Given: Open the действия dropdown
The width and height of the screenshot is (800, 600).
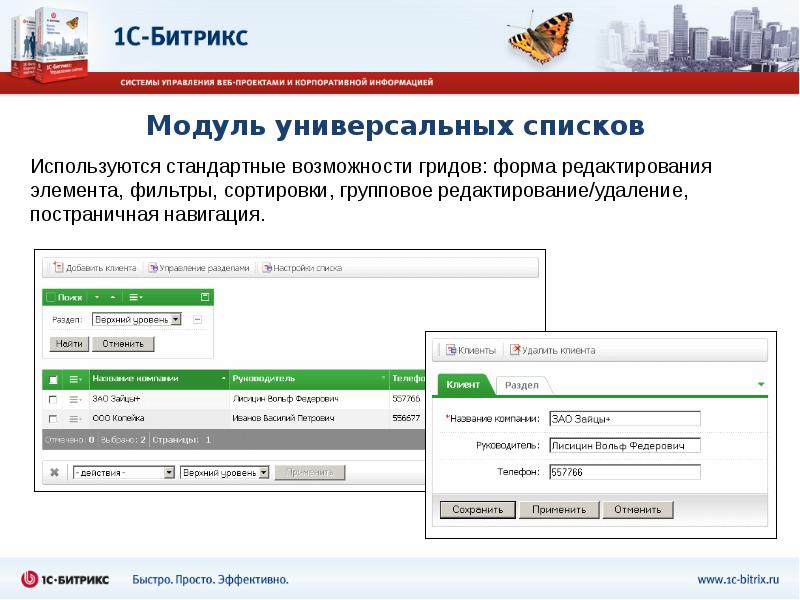Looking at the screenshot, I should 124,472.
